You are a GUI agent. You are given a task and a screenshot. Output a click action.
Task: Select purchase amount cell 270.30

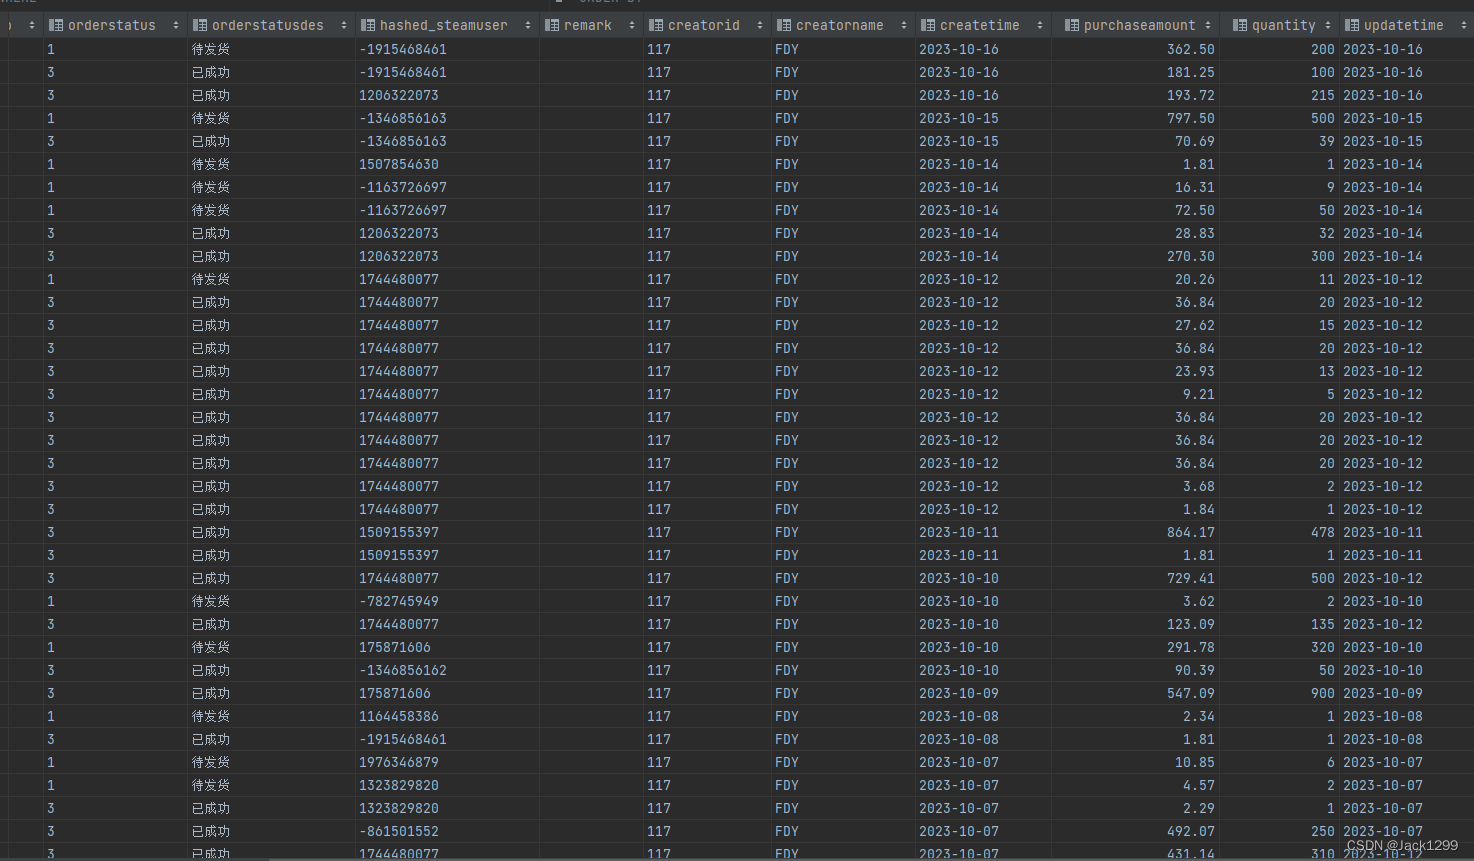(x=1191, y=256)
